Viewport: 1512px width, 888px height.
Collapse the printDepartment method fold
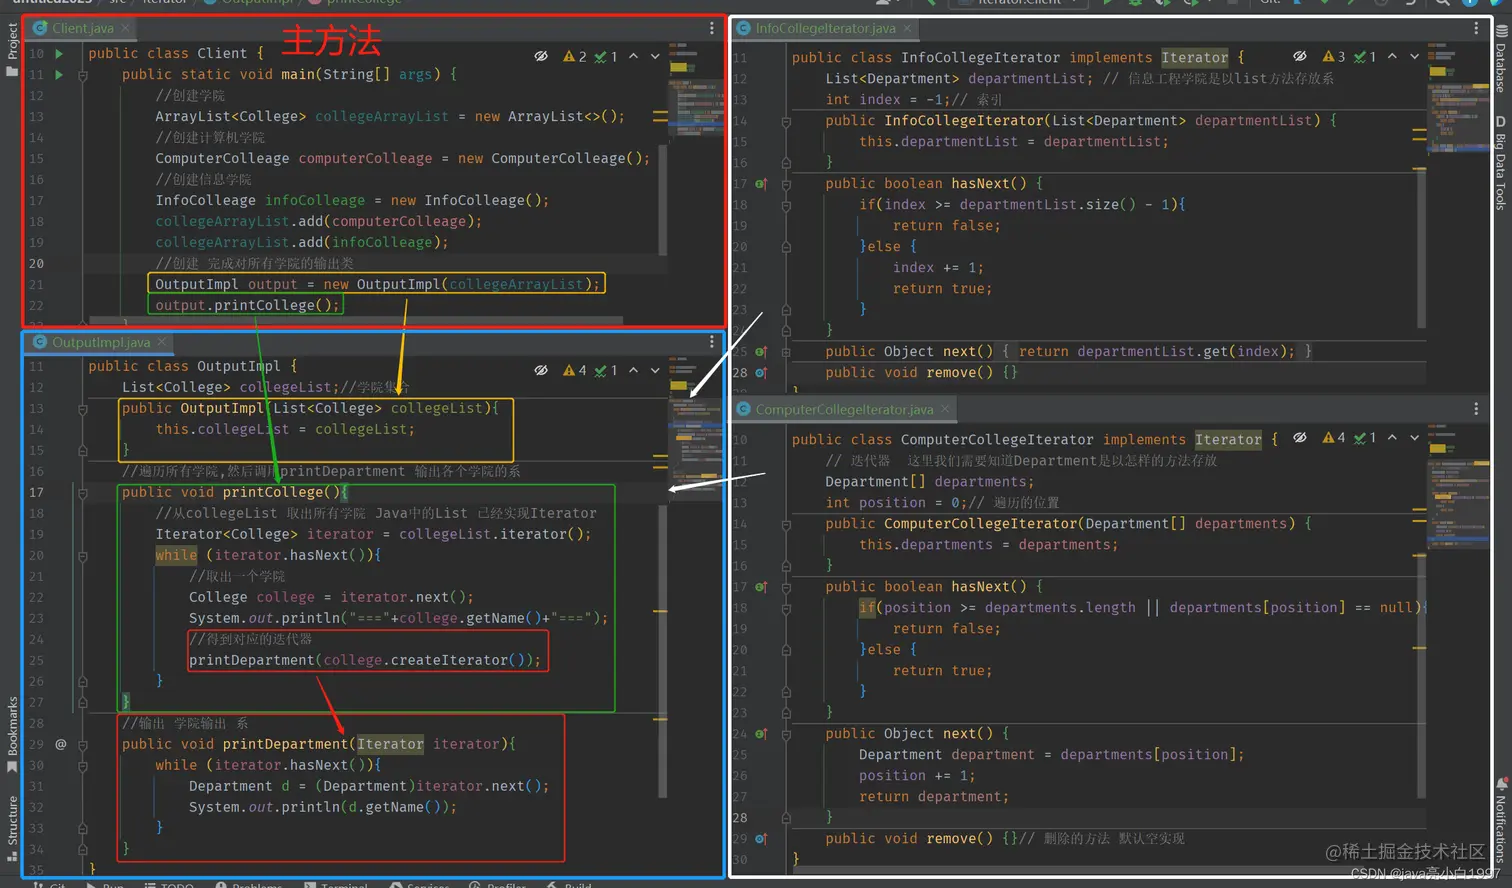(83, 745)
